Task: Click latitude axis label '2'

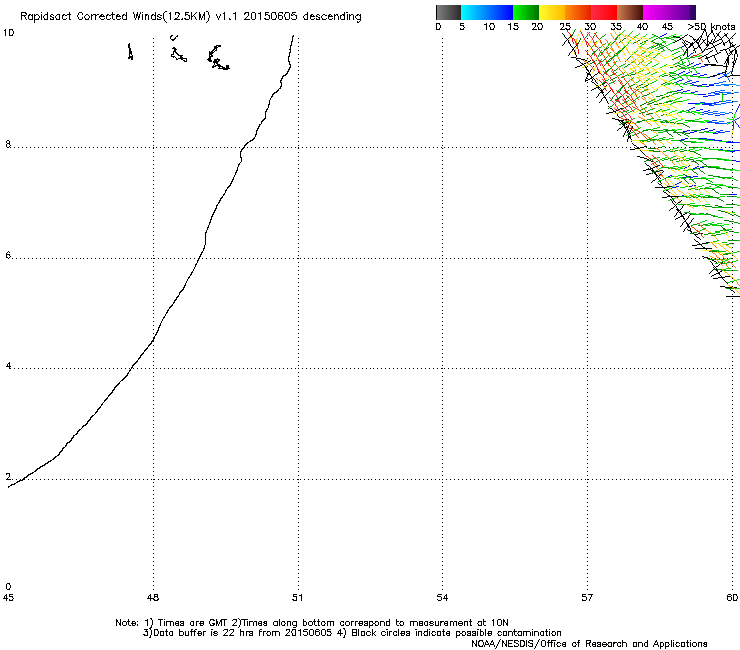Action: 8,477
